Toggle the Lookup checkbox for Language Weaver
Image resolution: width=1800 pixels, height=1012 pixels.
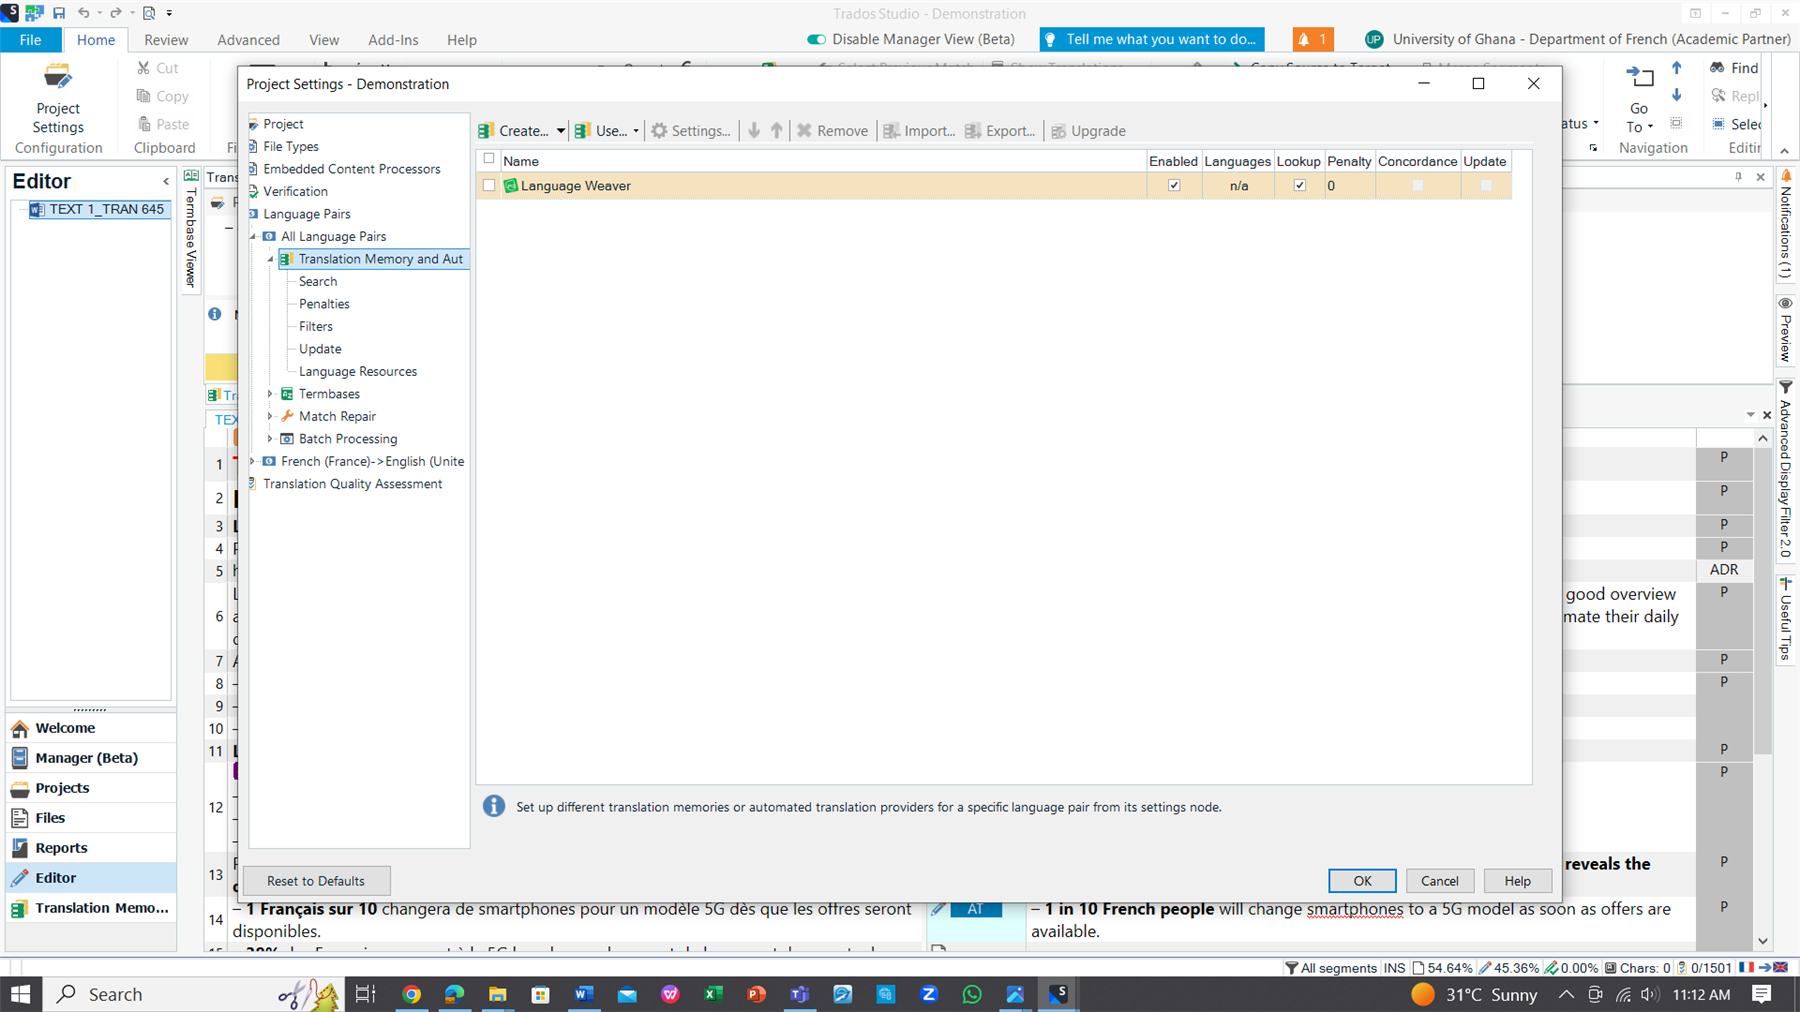[1299, 185]
